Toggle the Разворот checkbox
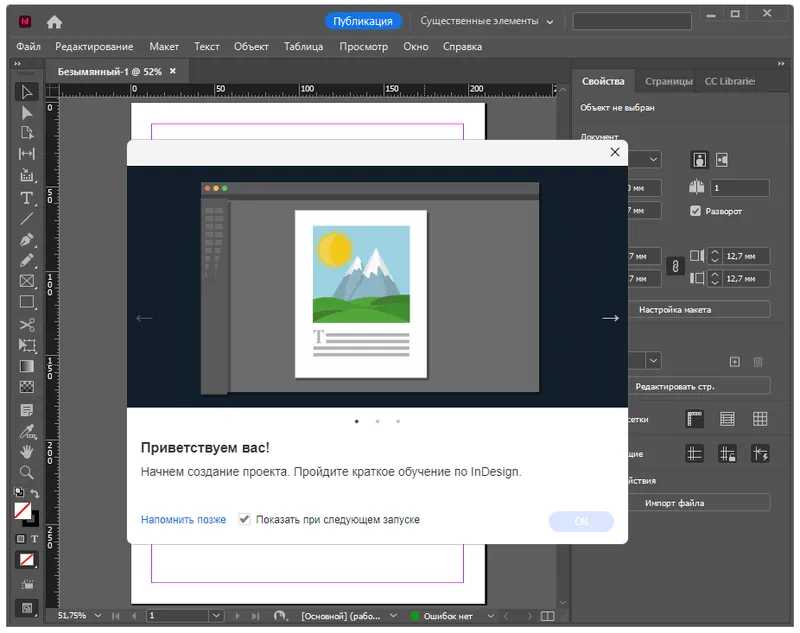 pyautogui.click(x=695, y=211)
